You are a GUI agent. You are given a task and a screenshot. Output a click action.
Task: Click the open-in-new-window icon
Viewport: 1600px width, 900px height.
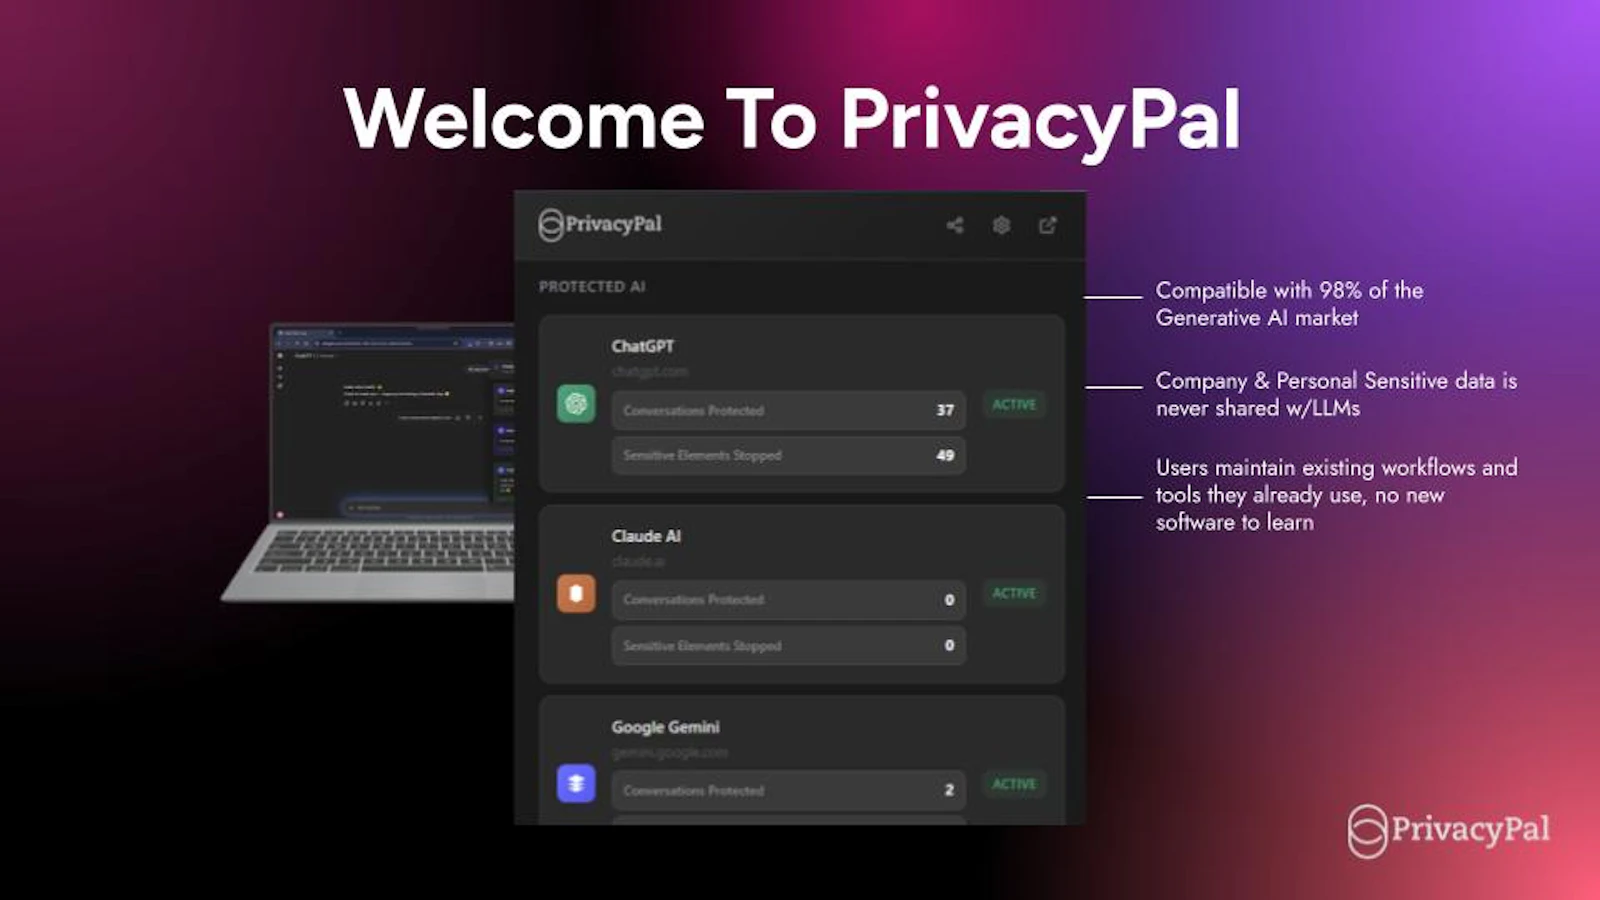tap(1047, 225)
